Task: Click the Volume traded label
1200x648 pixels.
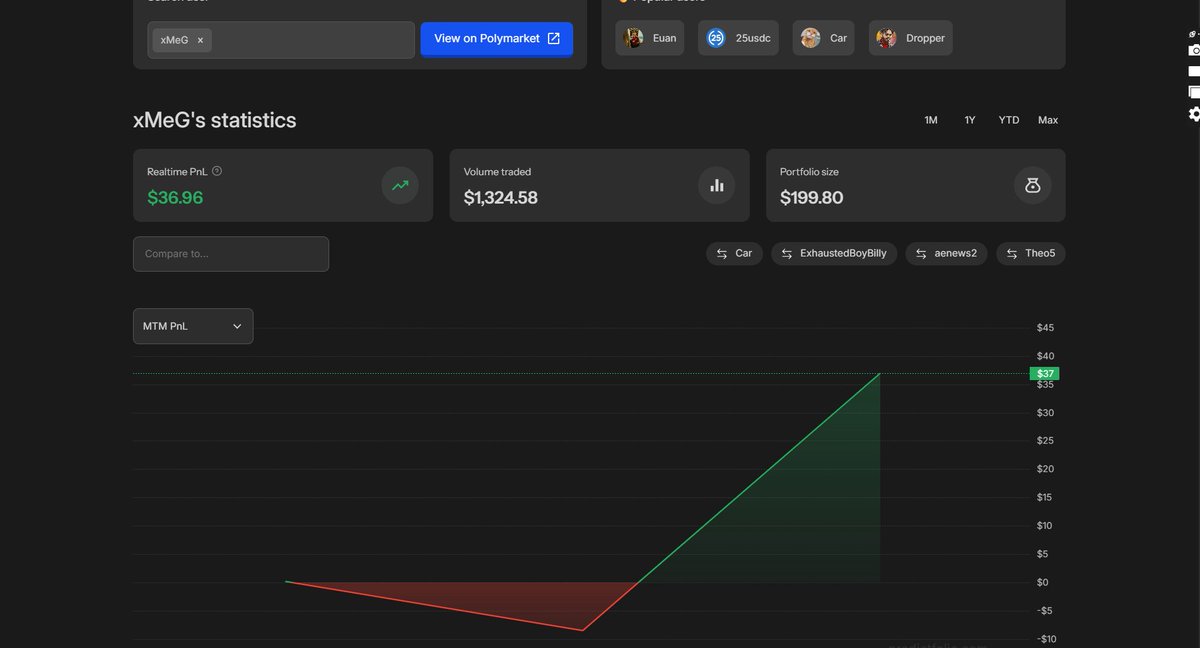Action: pyautogui.click(x=497, y=172)
